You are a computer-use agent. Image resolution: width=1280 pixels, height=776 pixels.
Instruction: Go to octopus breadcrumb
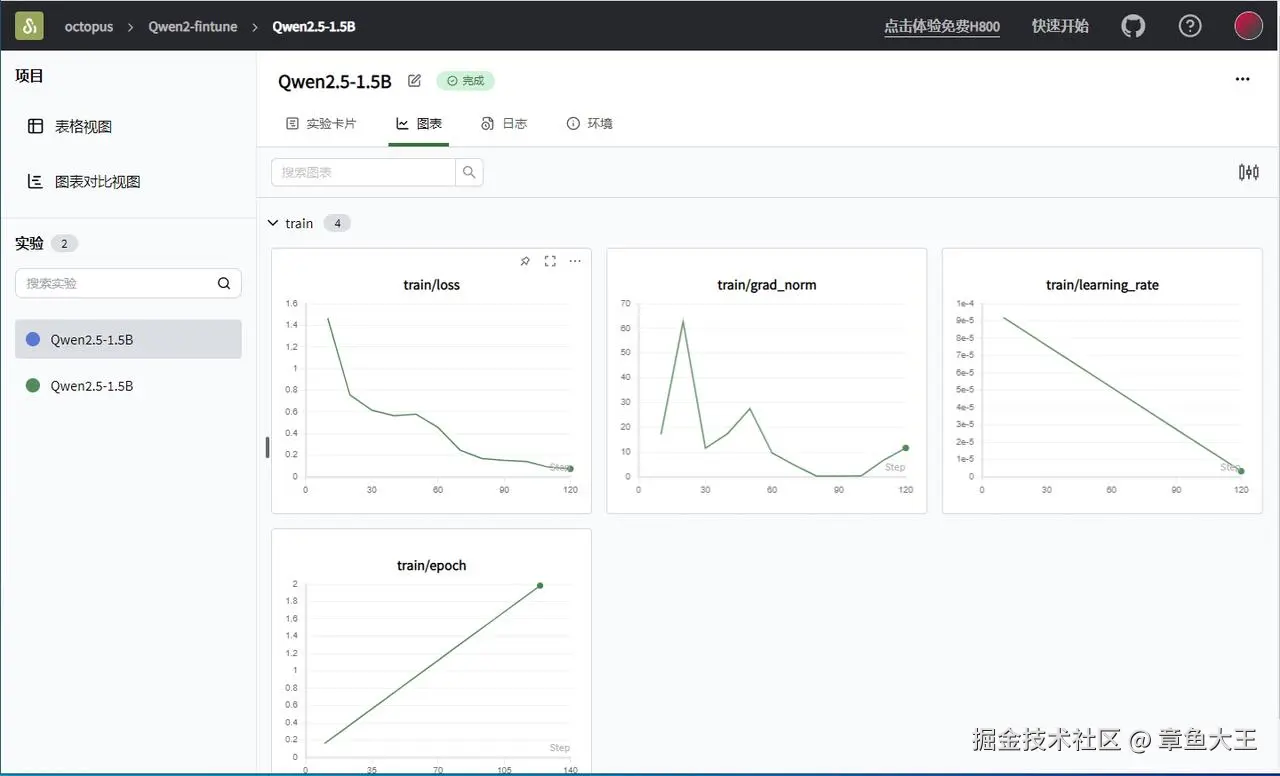[89, 27]
